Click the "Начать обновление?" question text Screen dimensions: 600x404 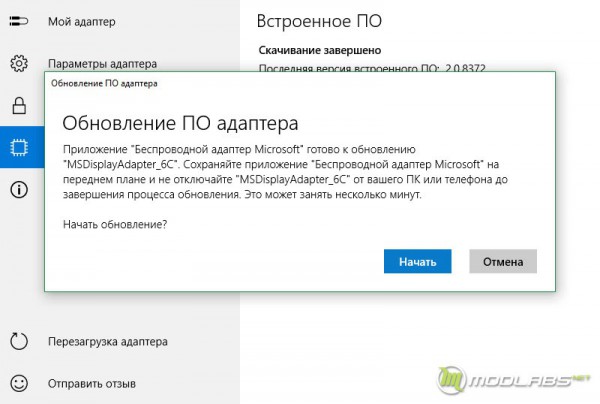click(x=114, y=224)
